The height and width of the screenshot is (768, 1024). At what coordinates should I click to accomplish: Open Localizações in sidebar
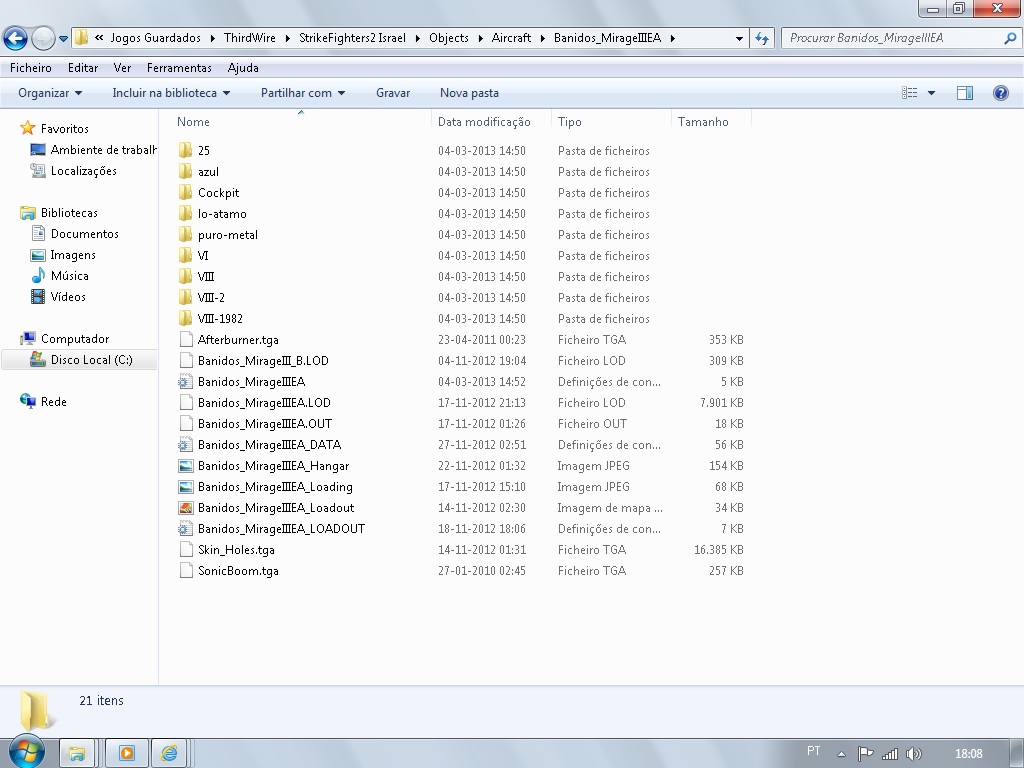(84, 170)
